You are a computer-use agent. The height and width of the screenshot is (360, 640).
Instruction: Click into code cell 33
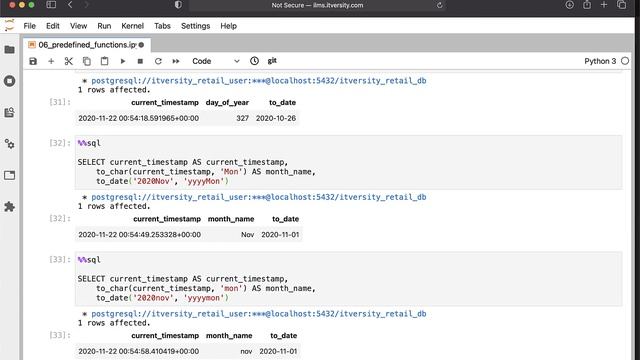click(349, 279)
